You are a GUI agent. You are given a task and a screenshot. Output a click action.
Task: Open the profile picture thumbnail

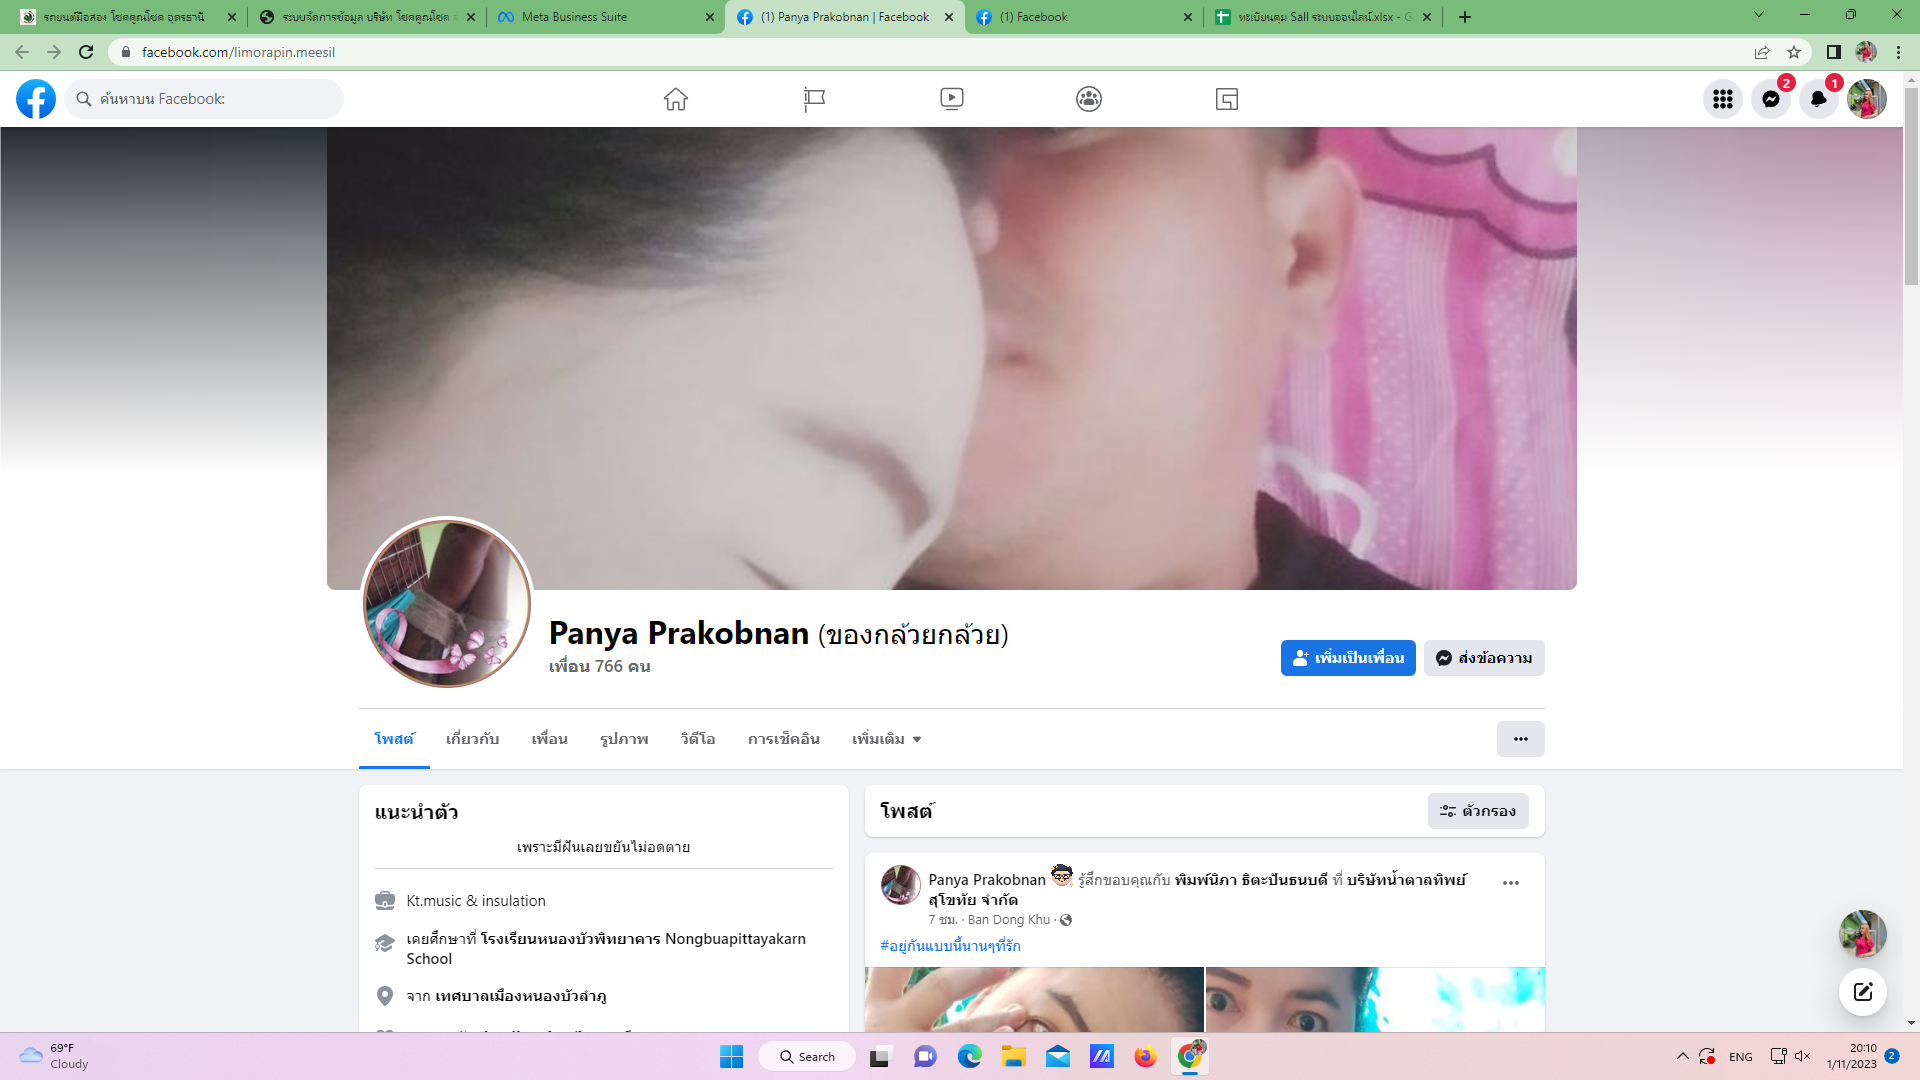pyautogui.click(x=446, y=603)
